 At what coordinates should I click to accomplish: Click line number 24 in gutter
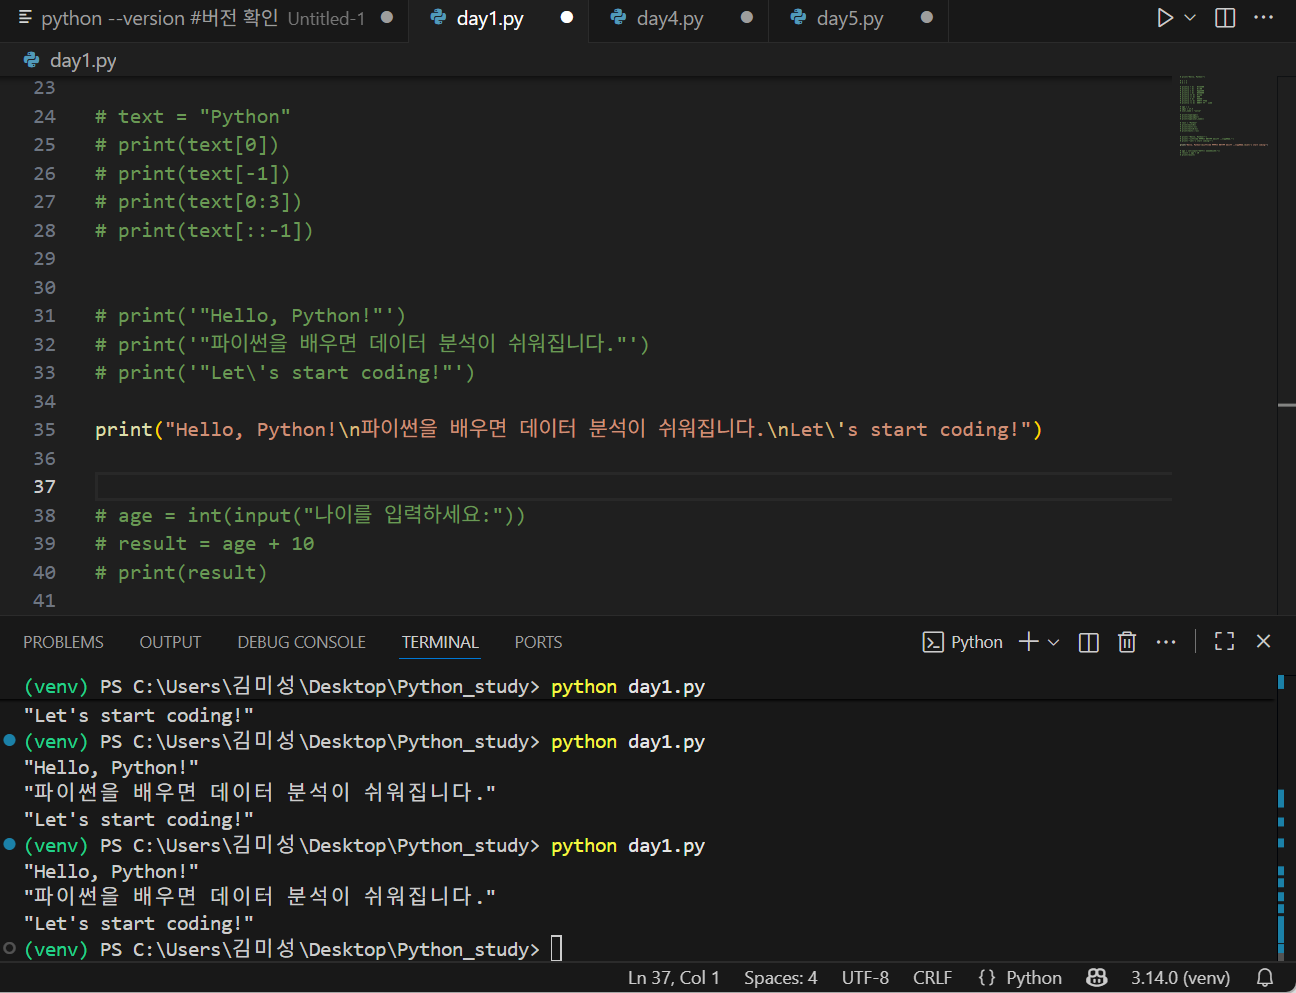44,117
